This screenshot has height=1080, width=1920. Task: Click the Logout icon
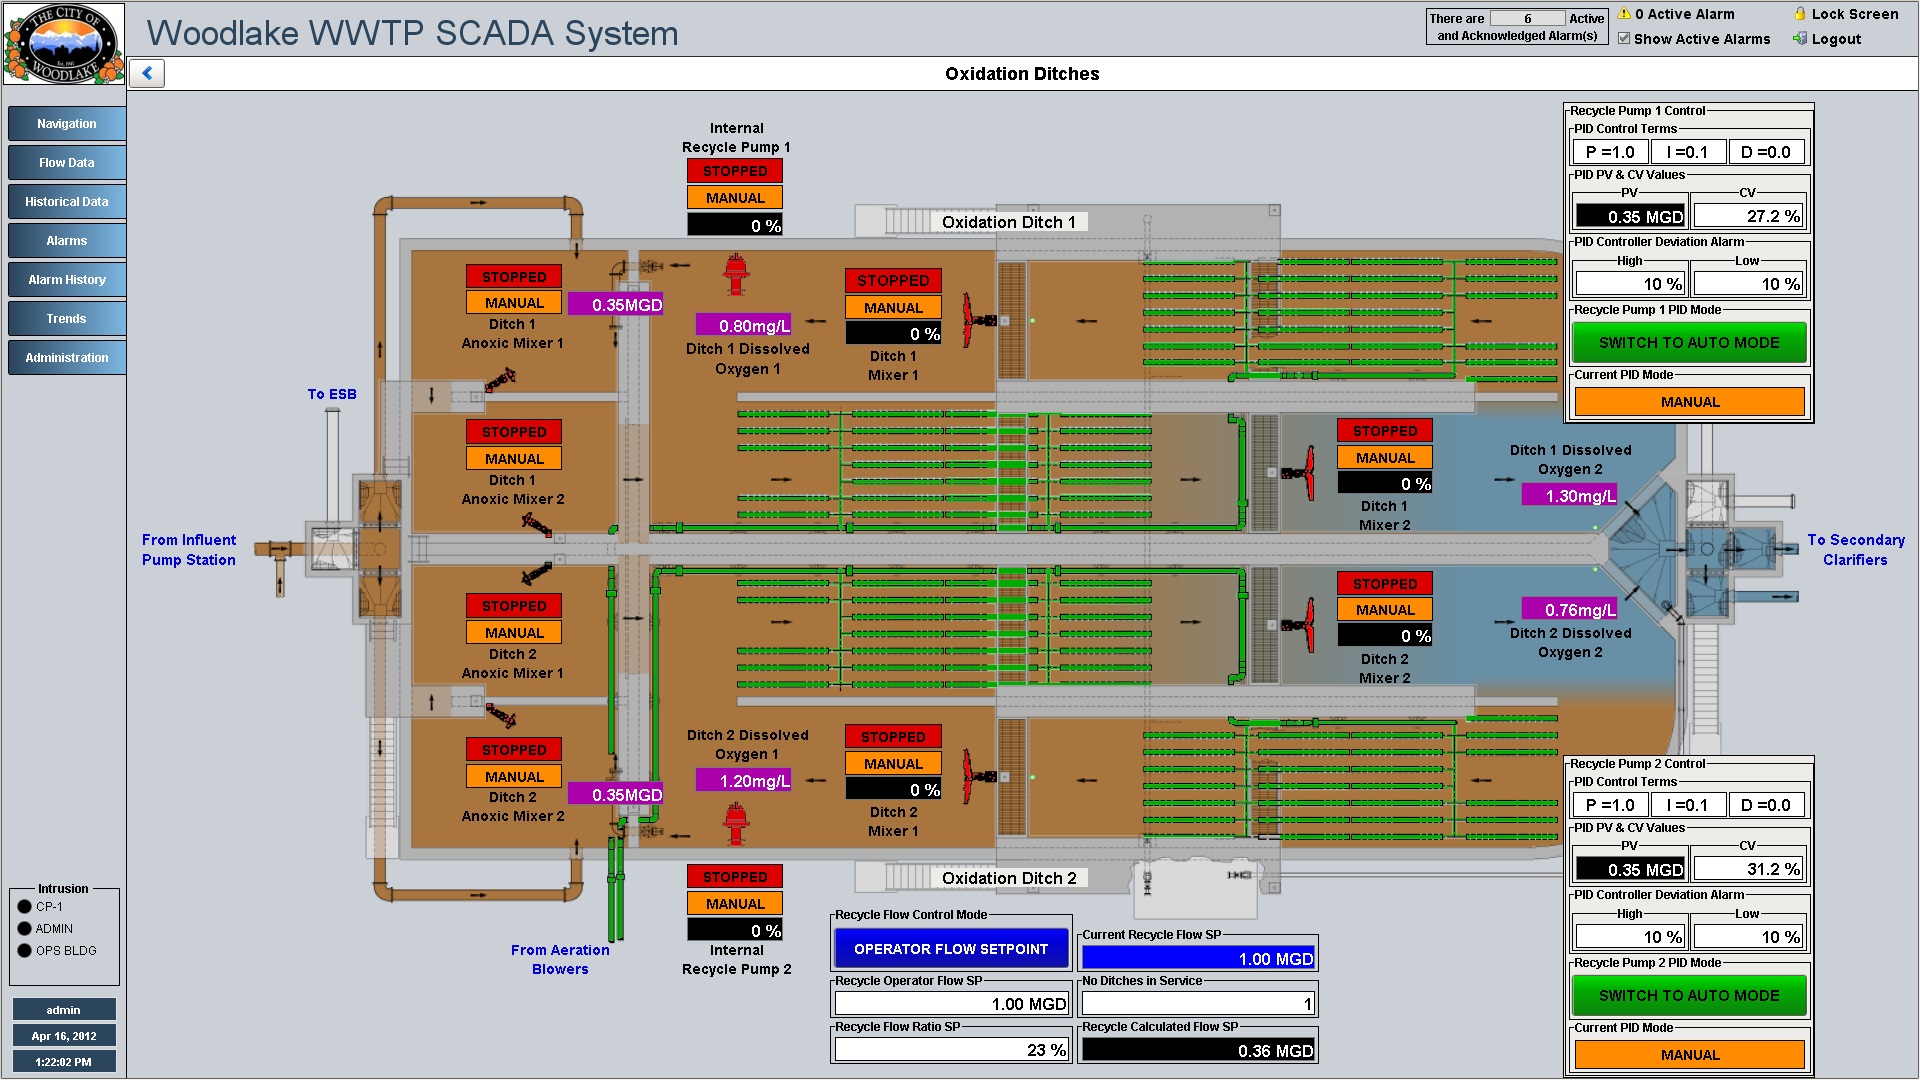[x=1800, y=39]
